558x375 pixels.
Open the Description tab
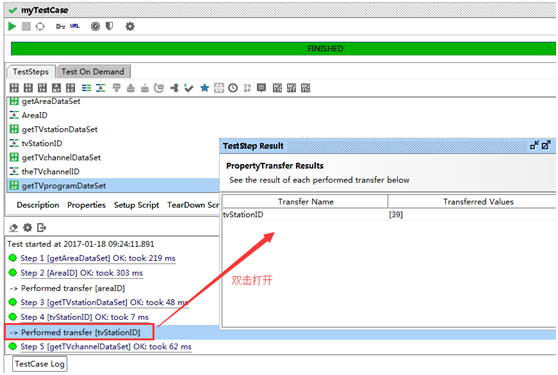(38, 205)
